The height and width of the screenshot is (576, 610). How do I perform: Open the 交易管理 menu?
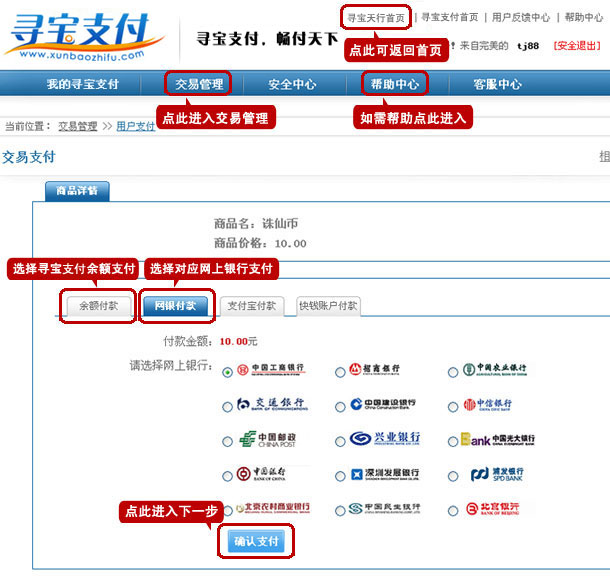pyautogui.click(x=198, y=84)
